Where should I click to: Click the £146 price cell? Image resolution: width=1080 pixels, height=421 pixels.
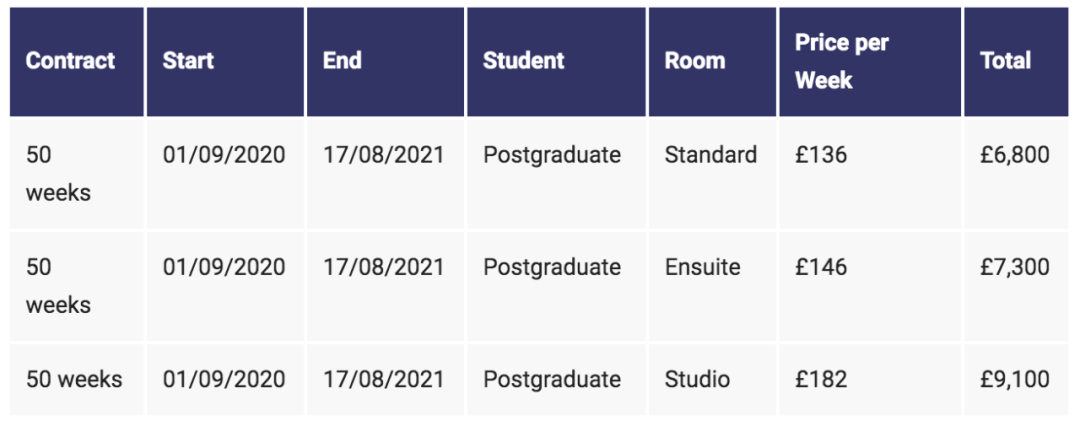[x=821, y=267]
